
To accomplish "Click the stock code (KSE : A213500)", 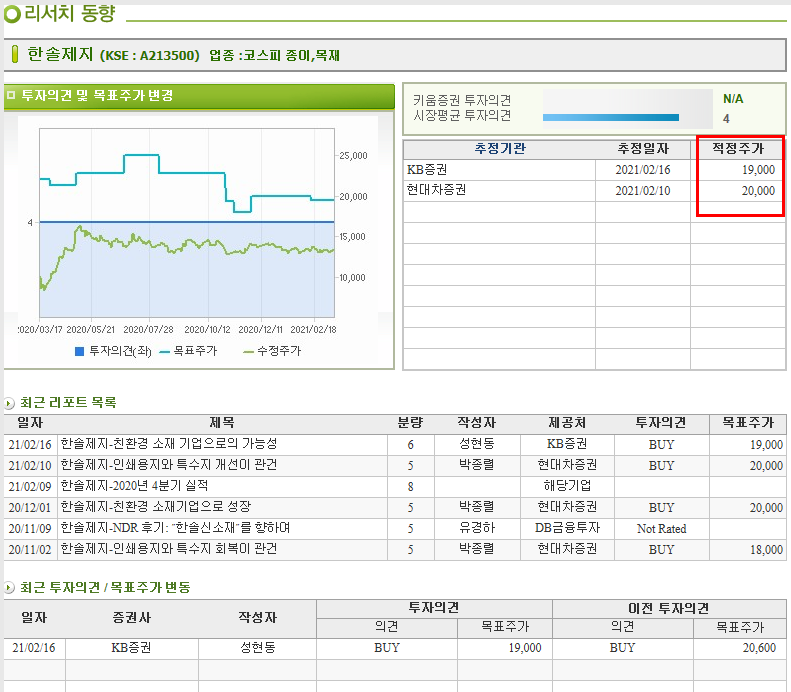I will (x=150, y=55).
